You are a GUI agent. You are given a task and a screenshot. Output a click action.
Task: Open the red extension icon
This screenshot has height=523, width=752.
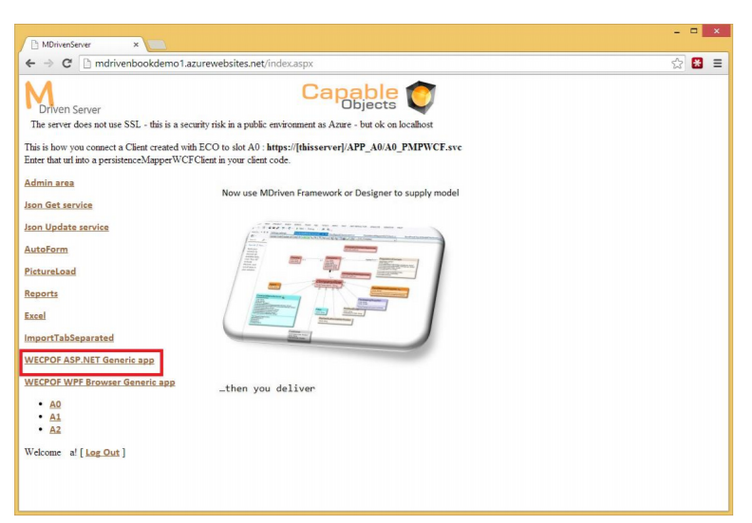697,63
